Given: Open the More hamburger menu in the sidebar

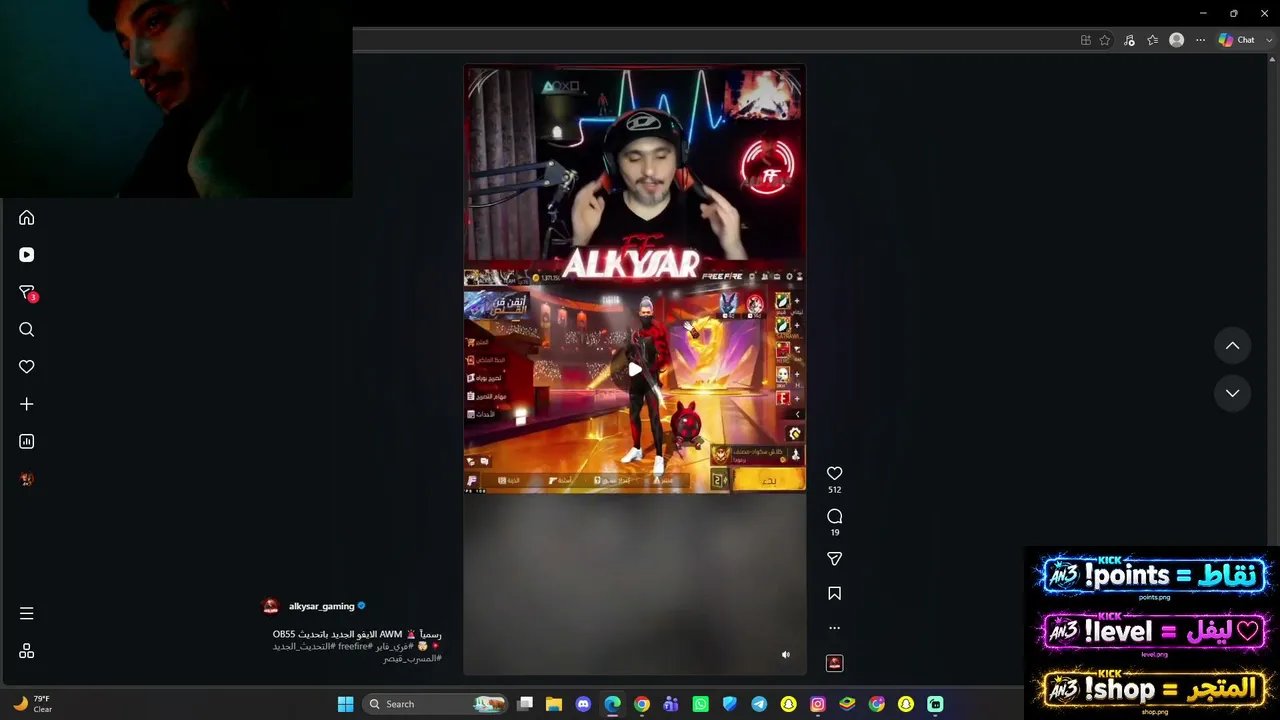Looking at the screenshot, I should point(27,613).
